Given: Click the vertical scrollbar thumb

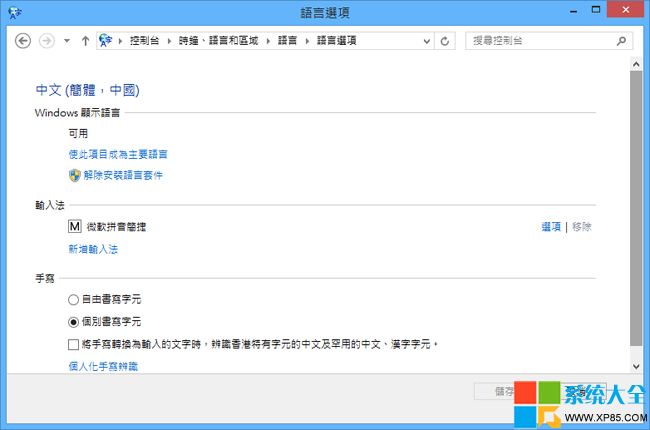Looking at the screenshot, I should [636, 208].
